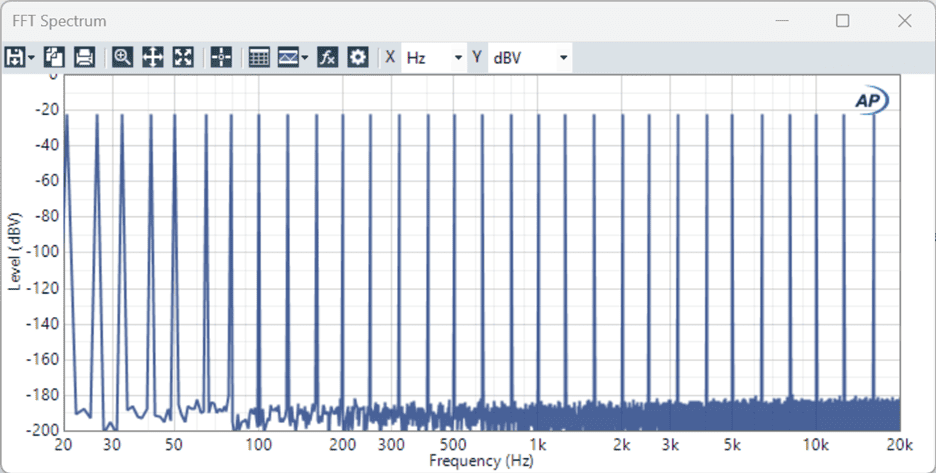936x473 pixels.
Task: Open the save icon's dropdown arrow
Action: (31, 58)
